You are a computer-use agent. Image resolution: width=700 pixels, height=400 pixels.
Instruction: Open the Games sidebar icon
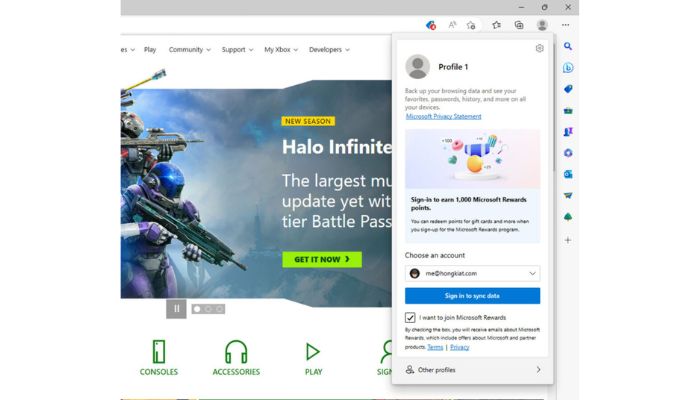568,132
